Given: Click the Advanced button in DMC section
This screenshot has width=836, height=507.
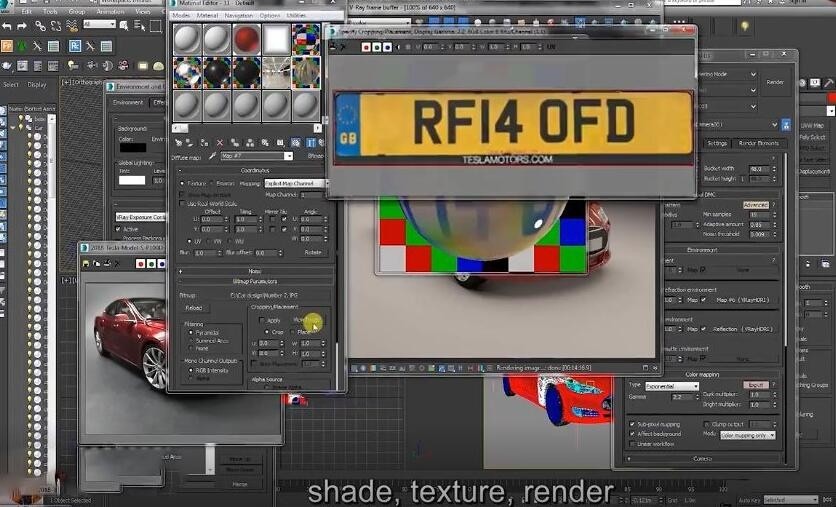Looking at the screenshot, I should [x=755, y=205].
